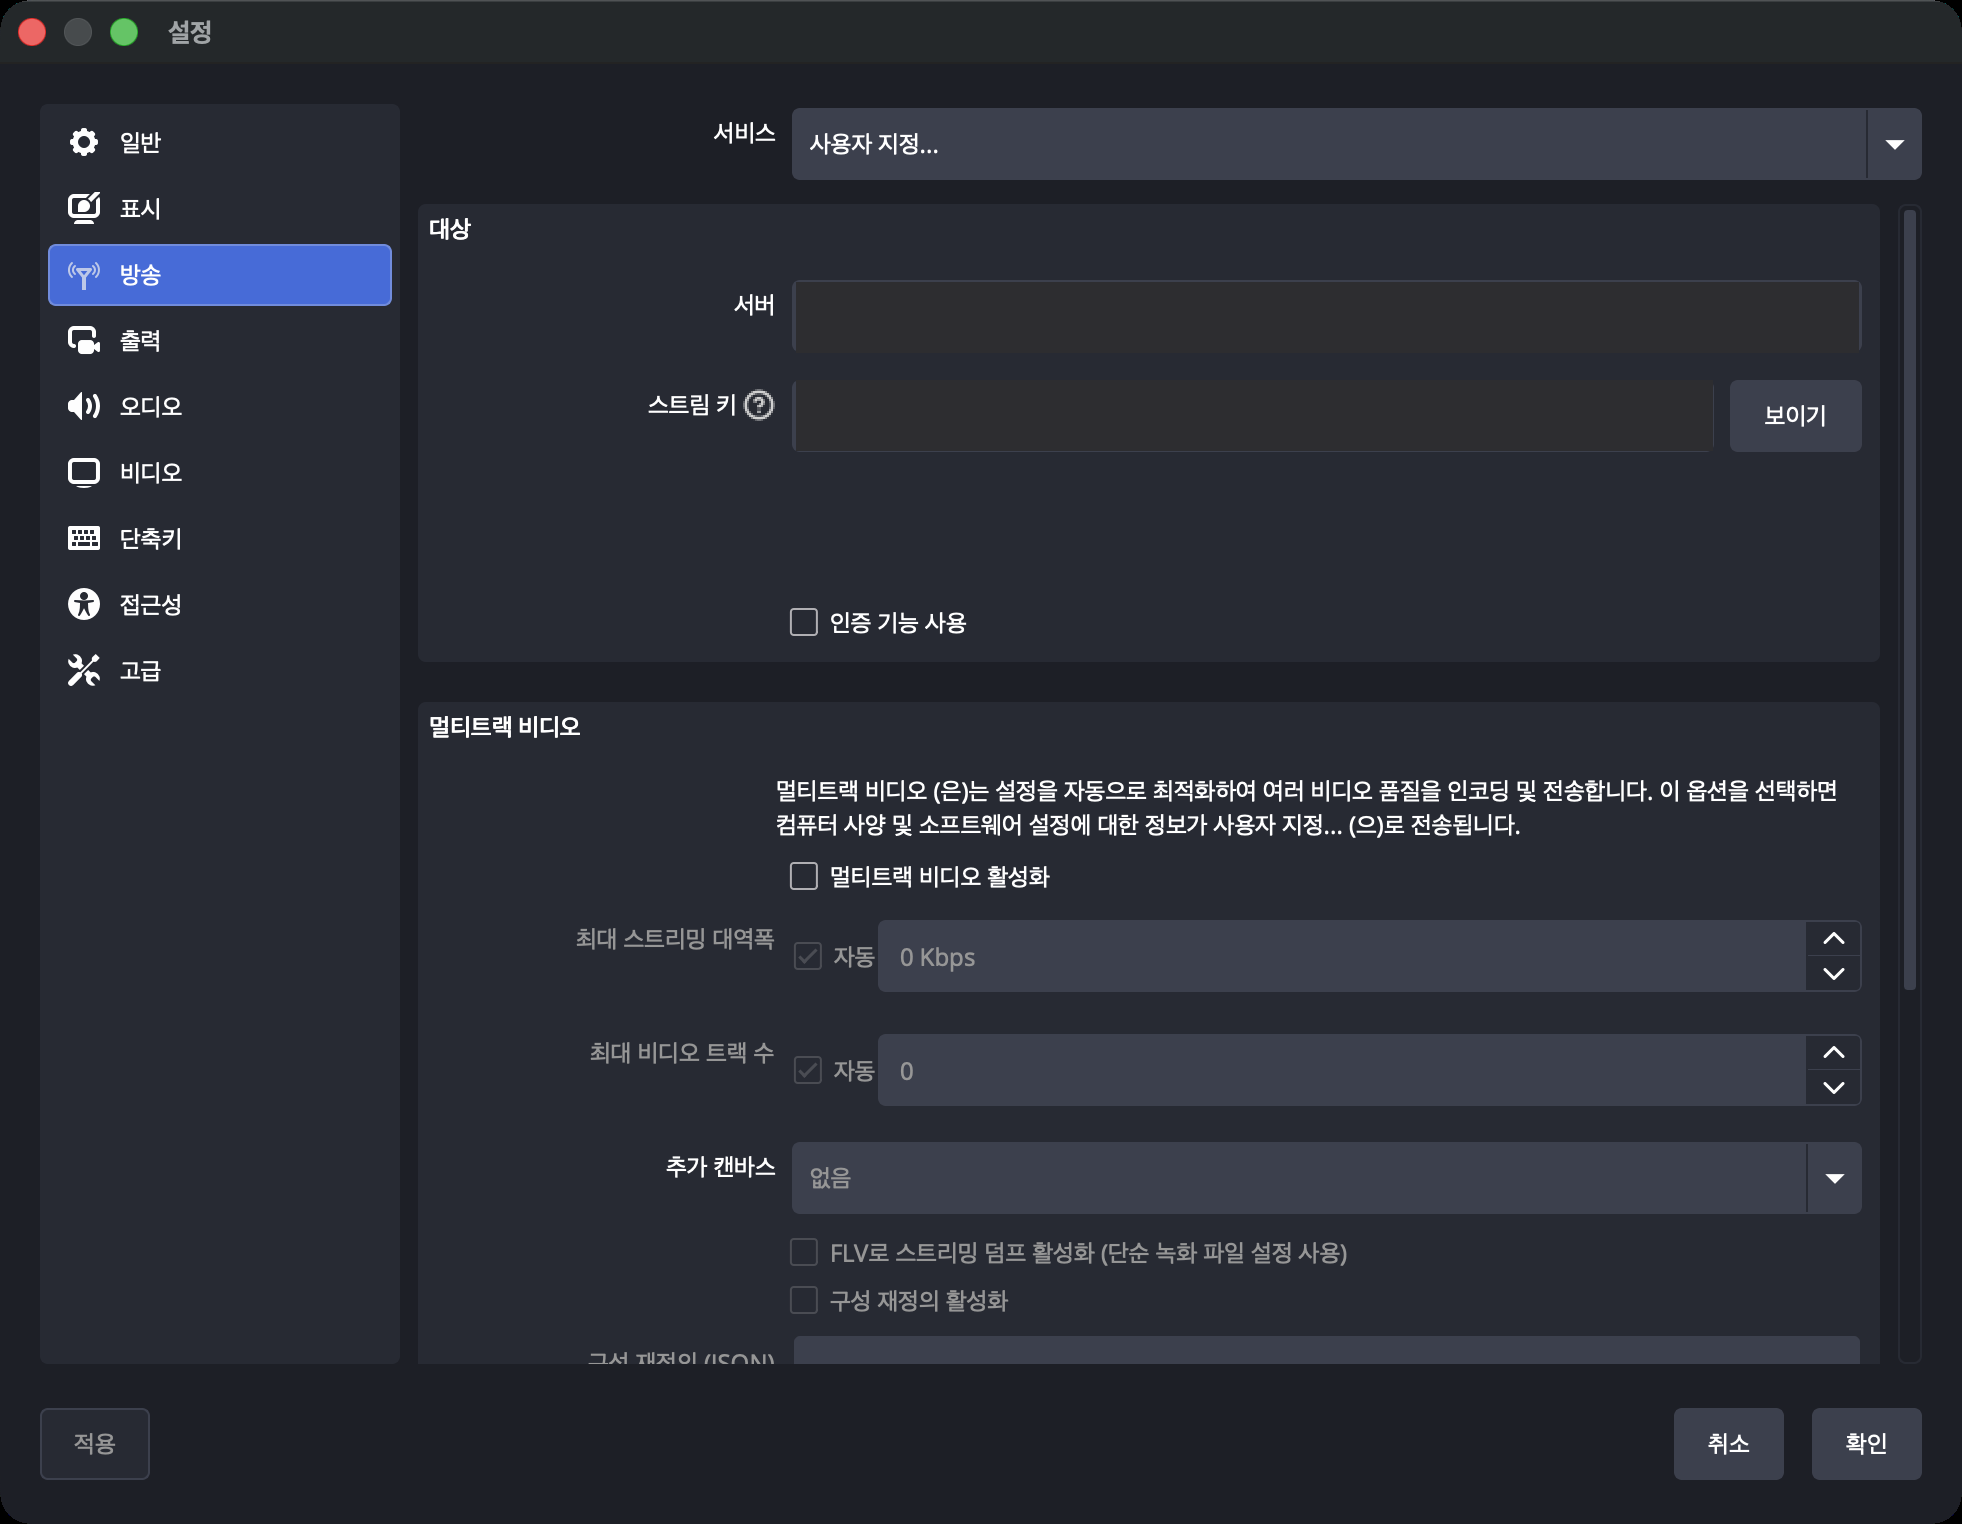Image resolution: width=1962 pixels, height=1524 pixels.
Task: Increase the 최대 비디오 트랙 수 value
Action: [1834, 1052]
